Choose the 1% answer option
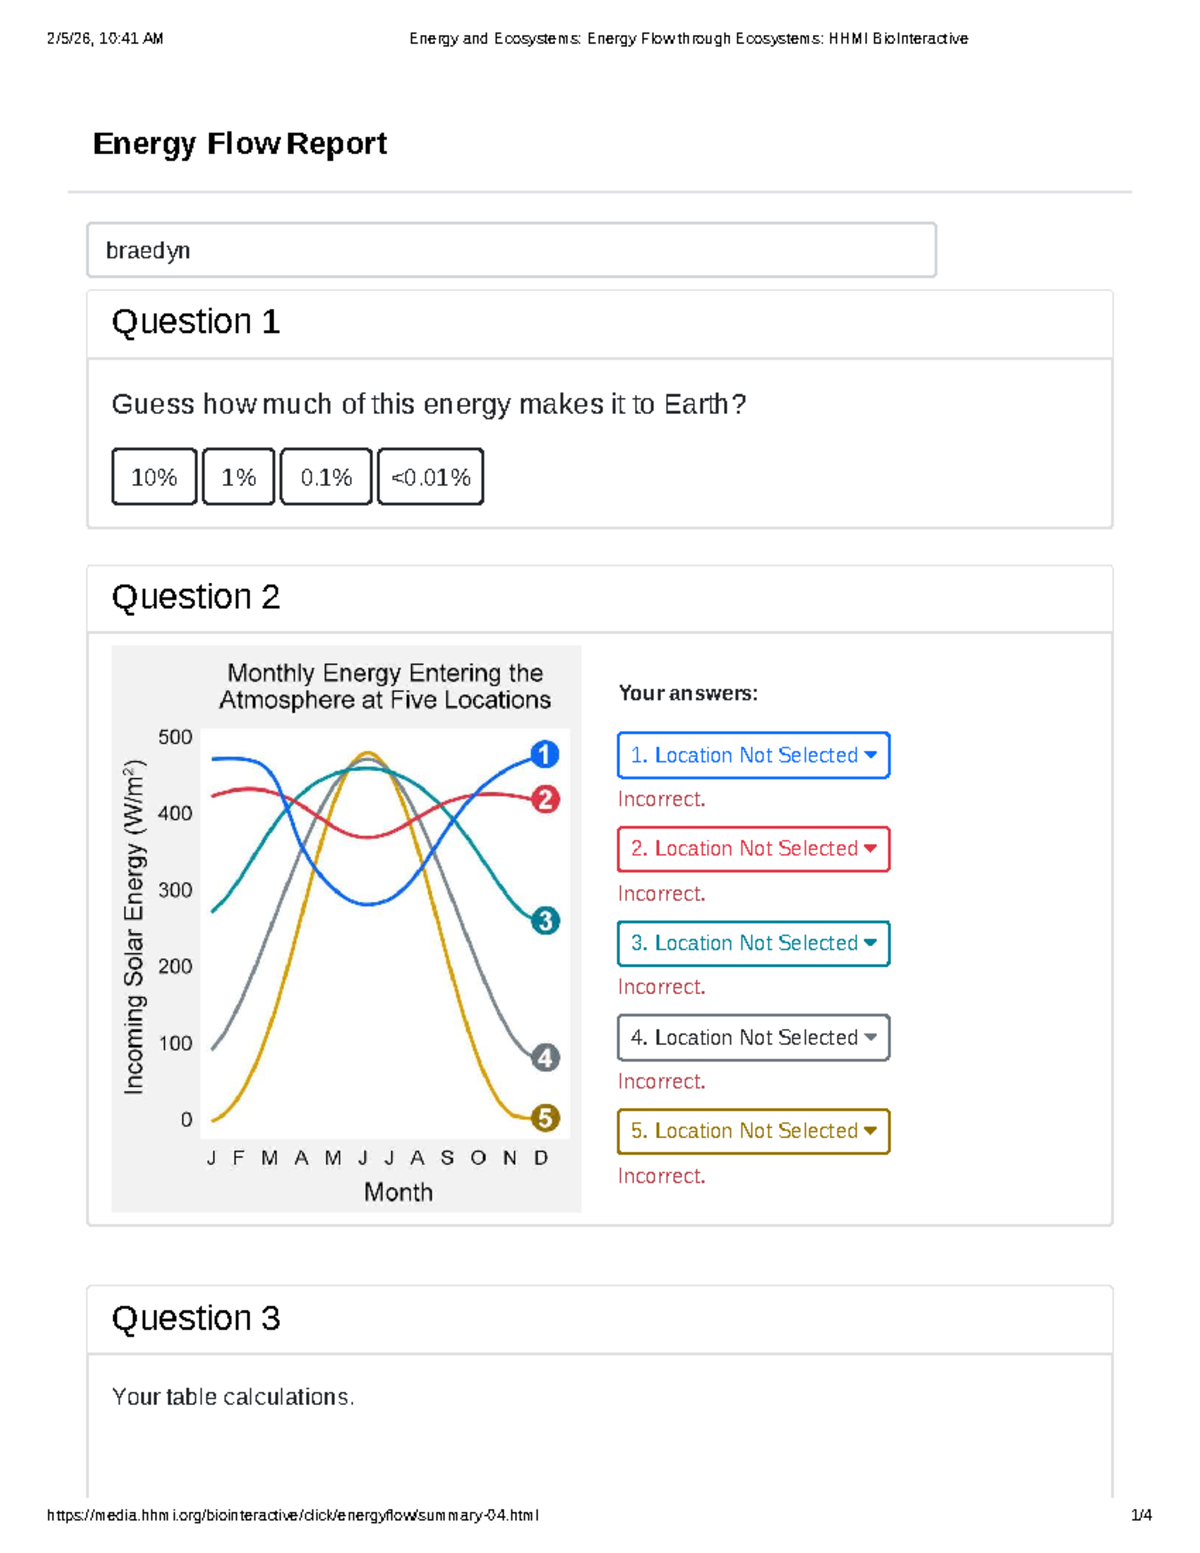Viewport: 1200px width, 1553px height. point(239,477)
